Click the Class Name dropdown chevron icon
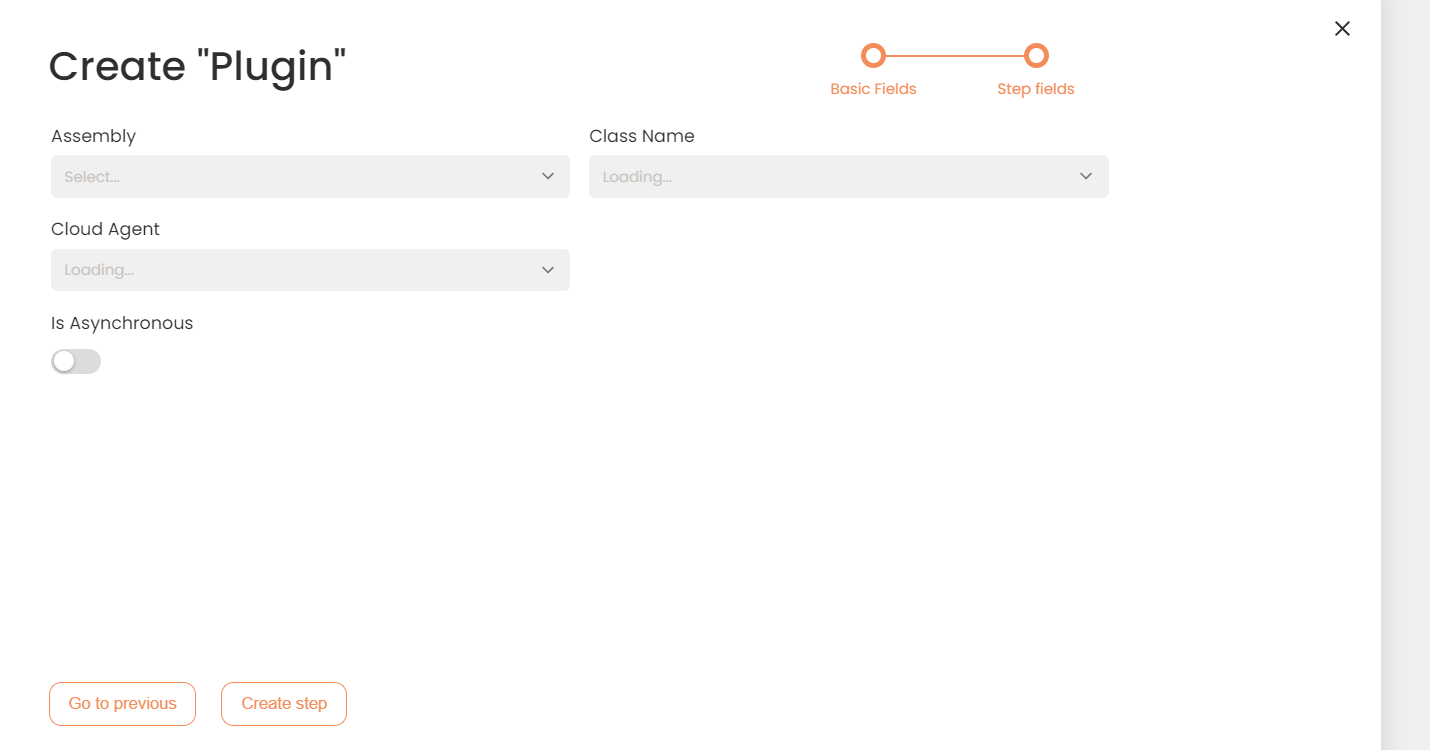The height and width of the screenshot is (750, 1430). click(x=1085, y=176)
